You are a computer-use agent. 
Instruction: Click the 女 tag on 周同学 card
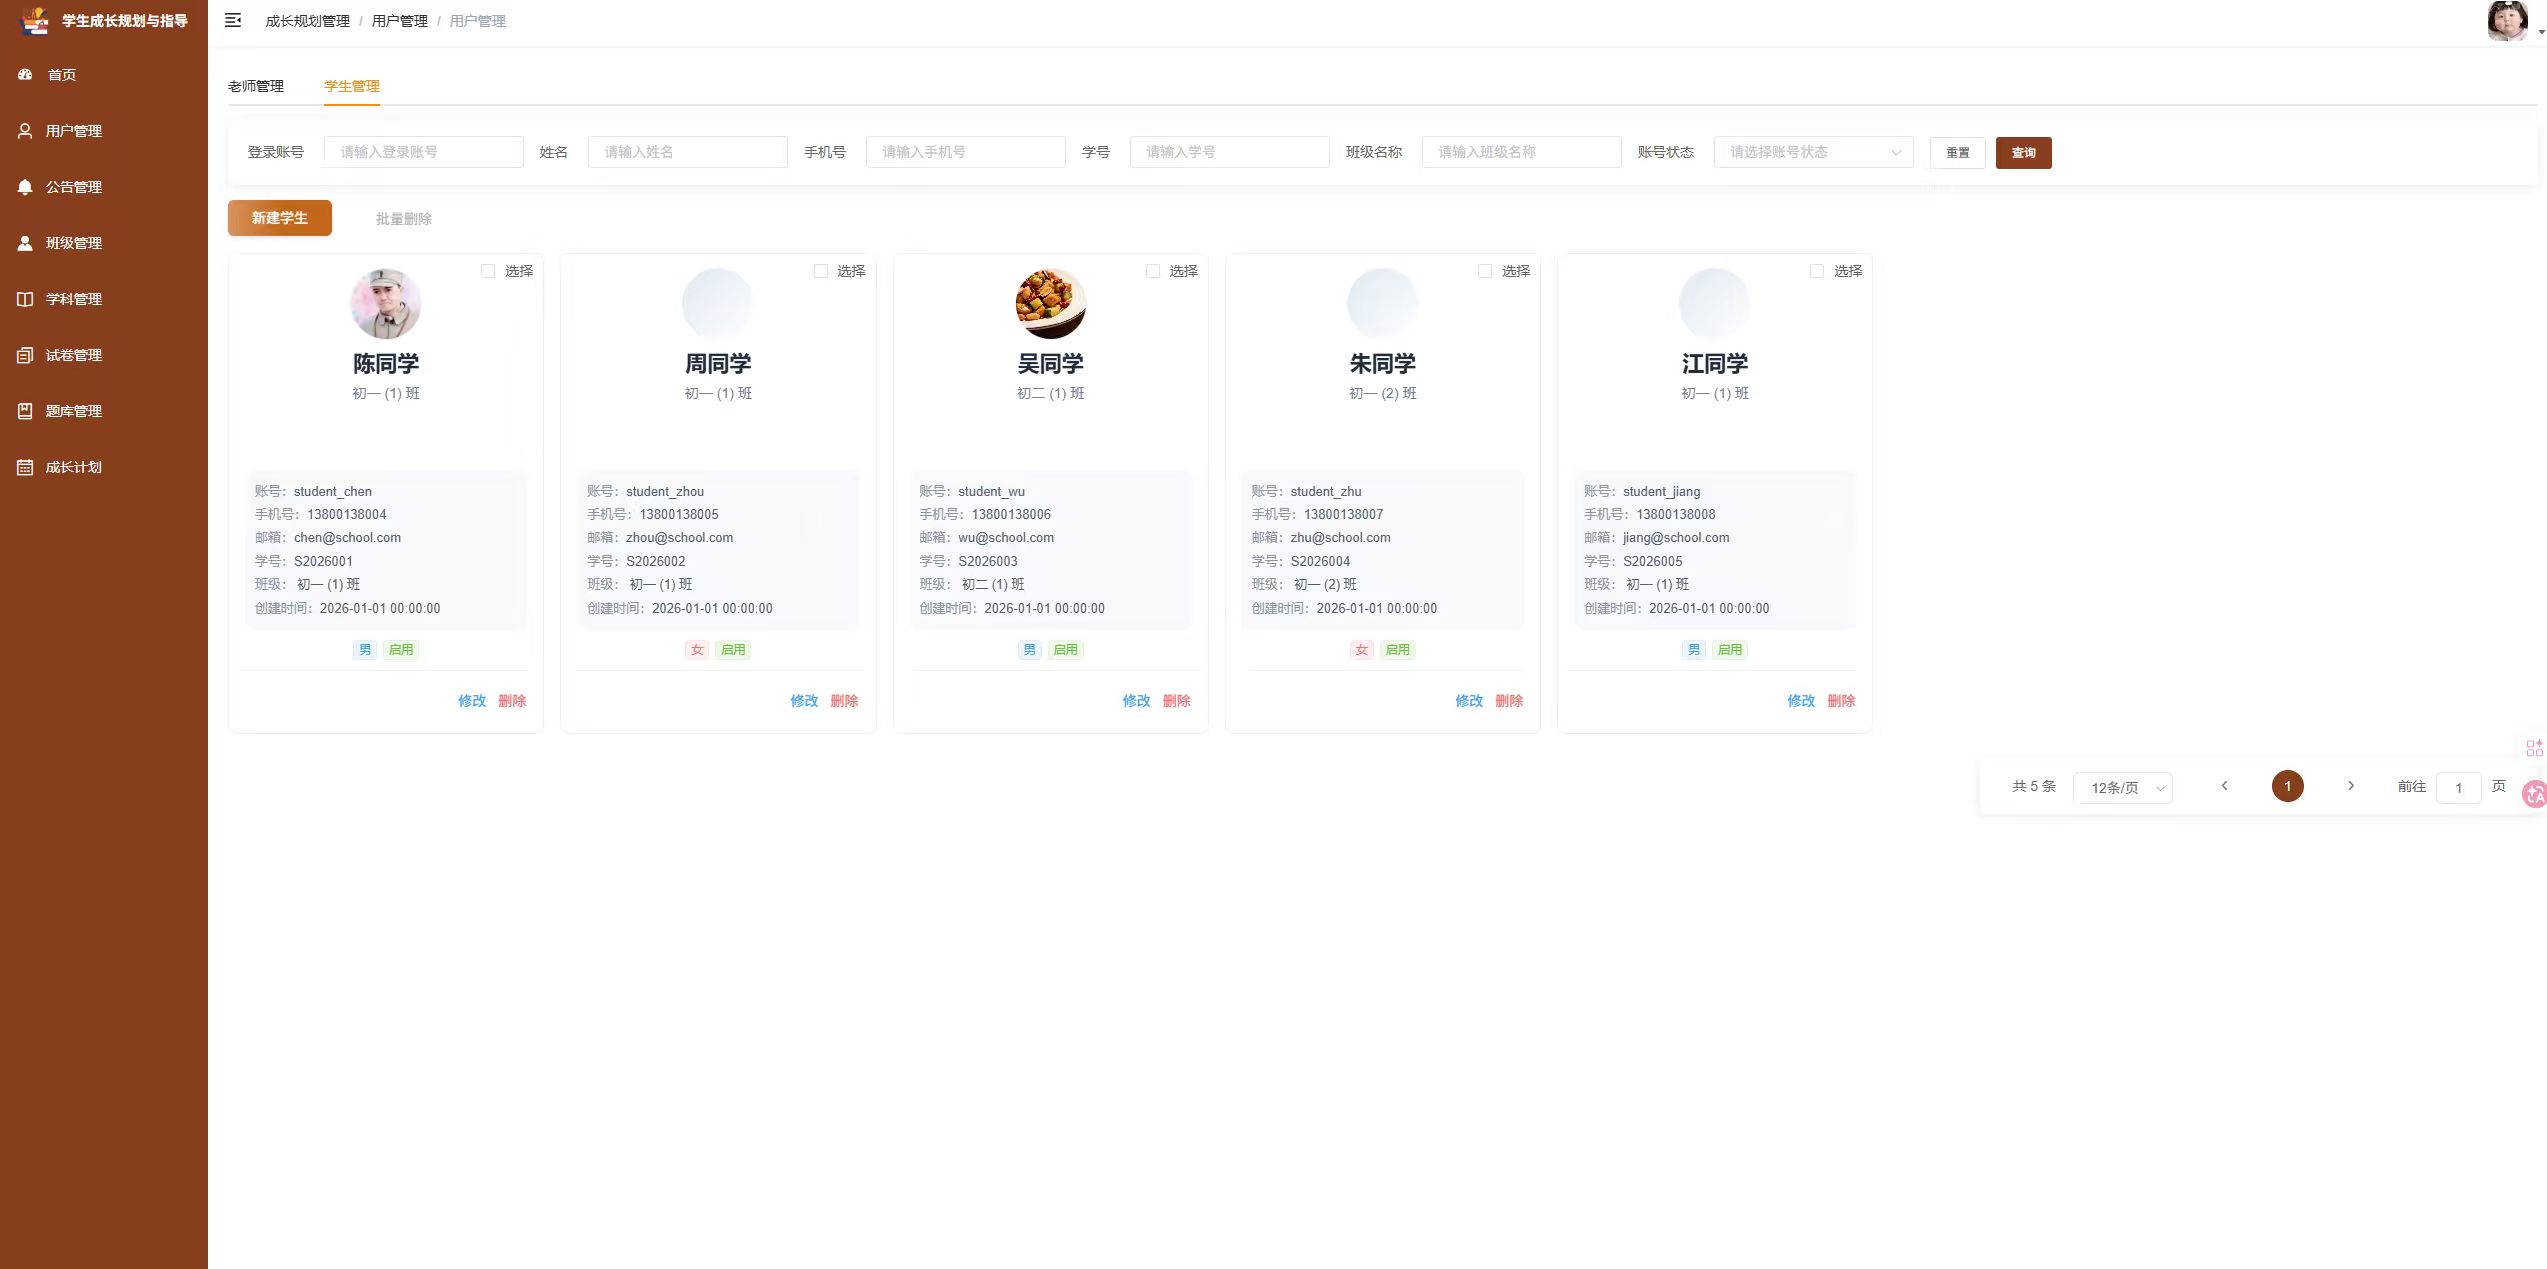point(697,650)
